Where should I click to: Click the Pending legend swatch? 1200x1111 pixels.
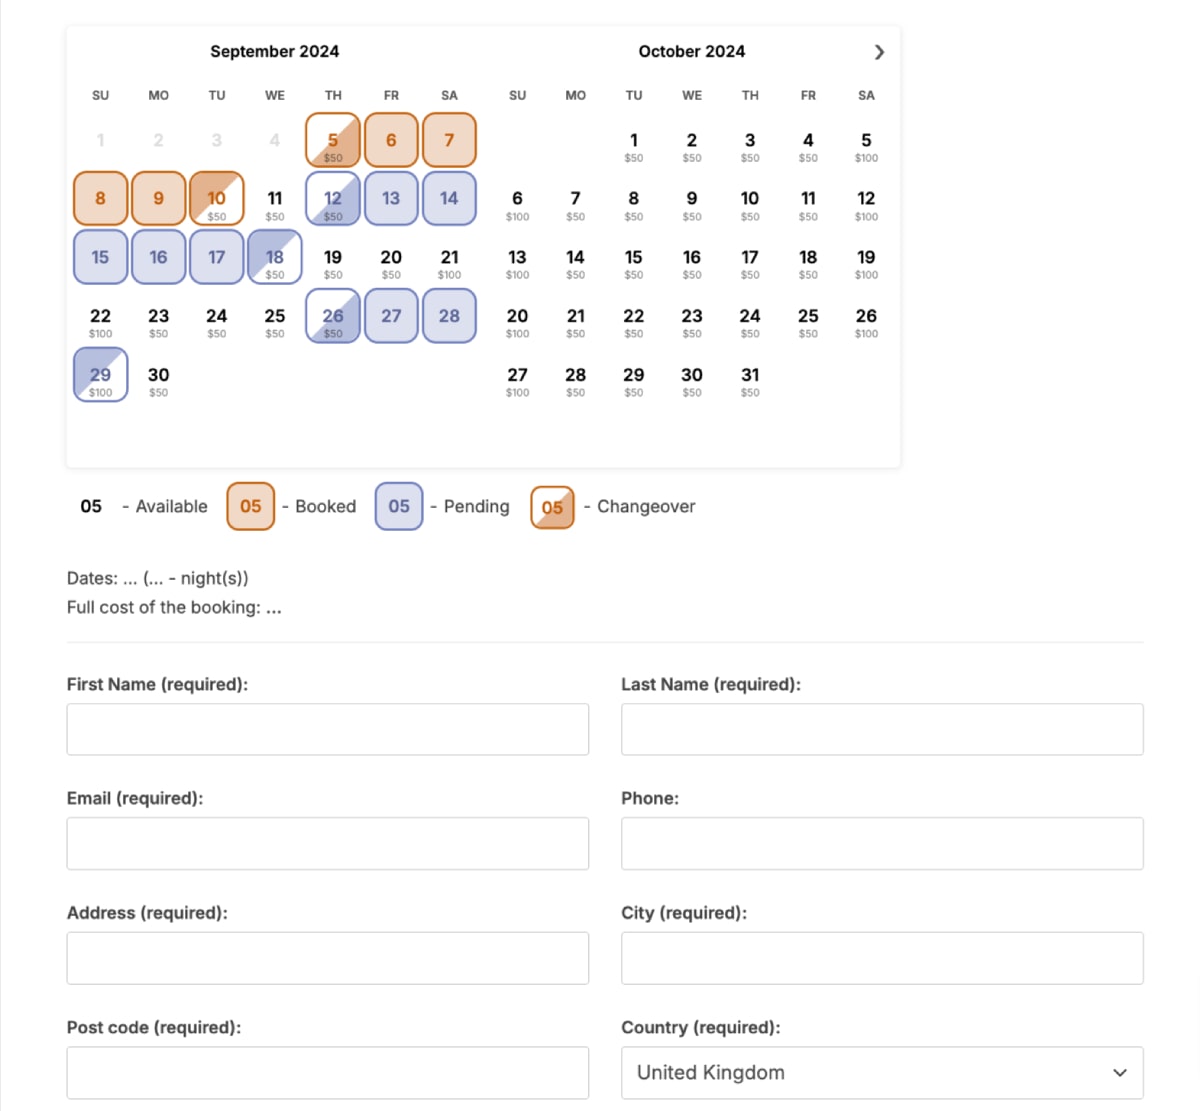pyautogui.click(x=399, y=506)
